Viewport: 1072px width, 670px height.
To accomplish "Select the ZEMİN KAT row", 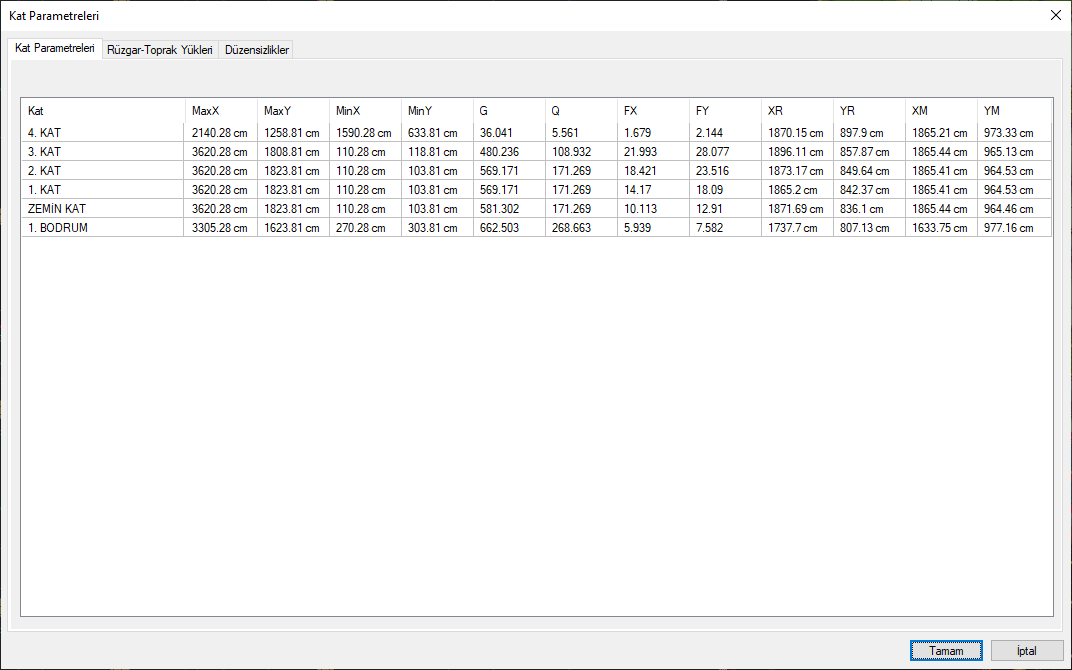I will coord(56,209).
